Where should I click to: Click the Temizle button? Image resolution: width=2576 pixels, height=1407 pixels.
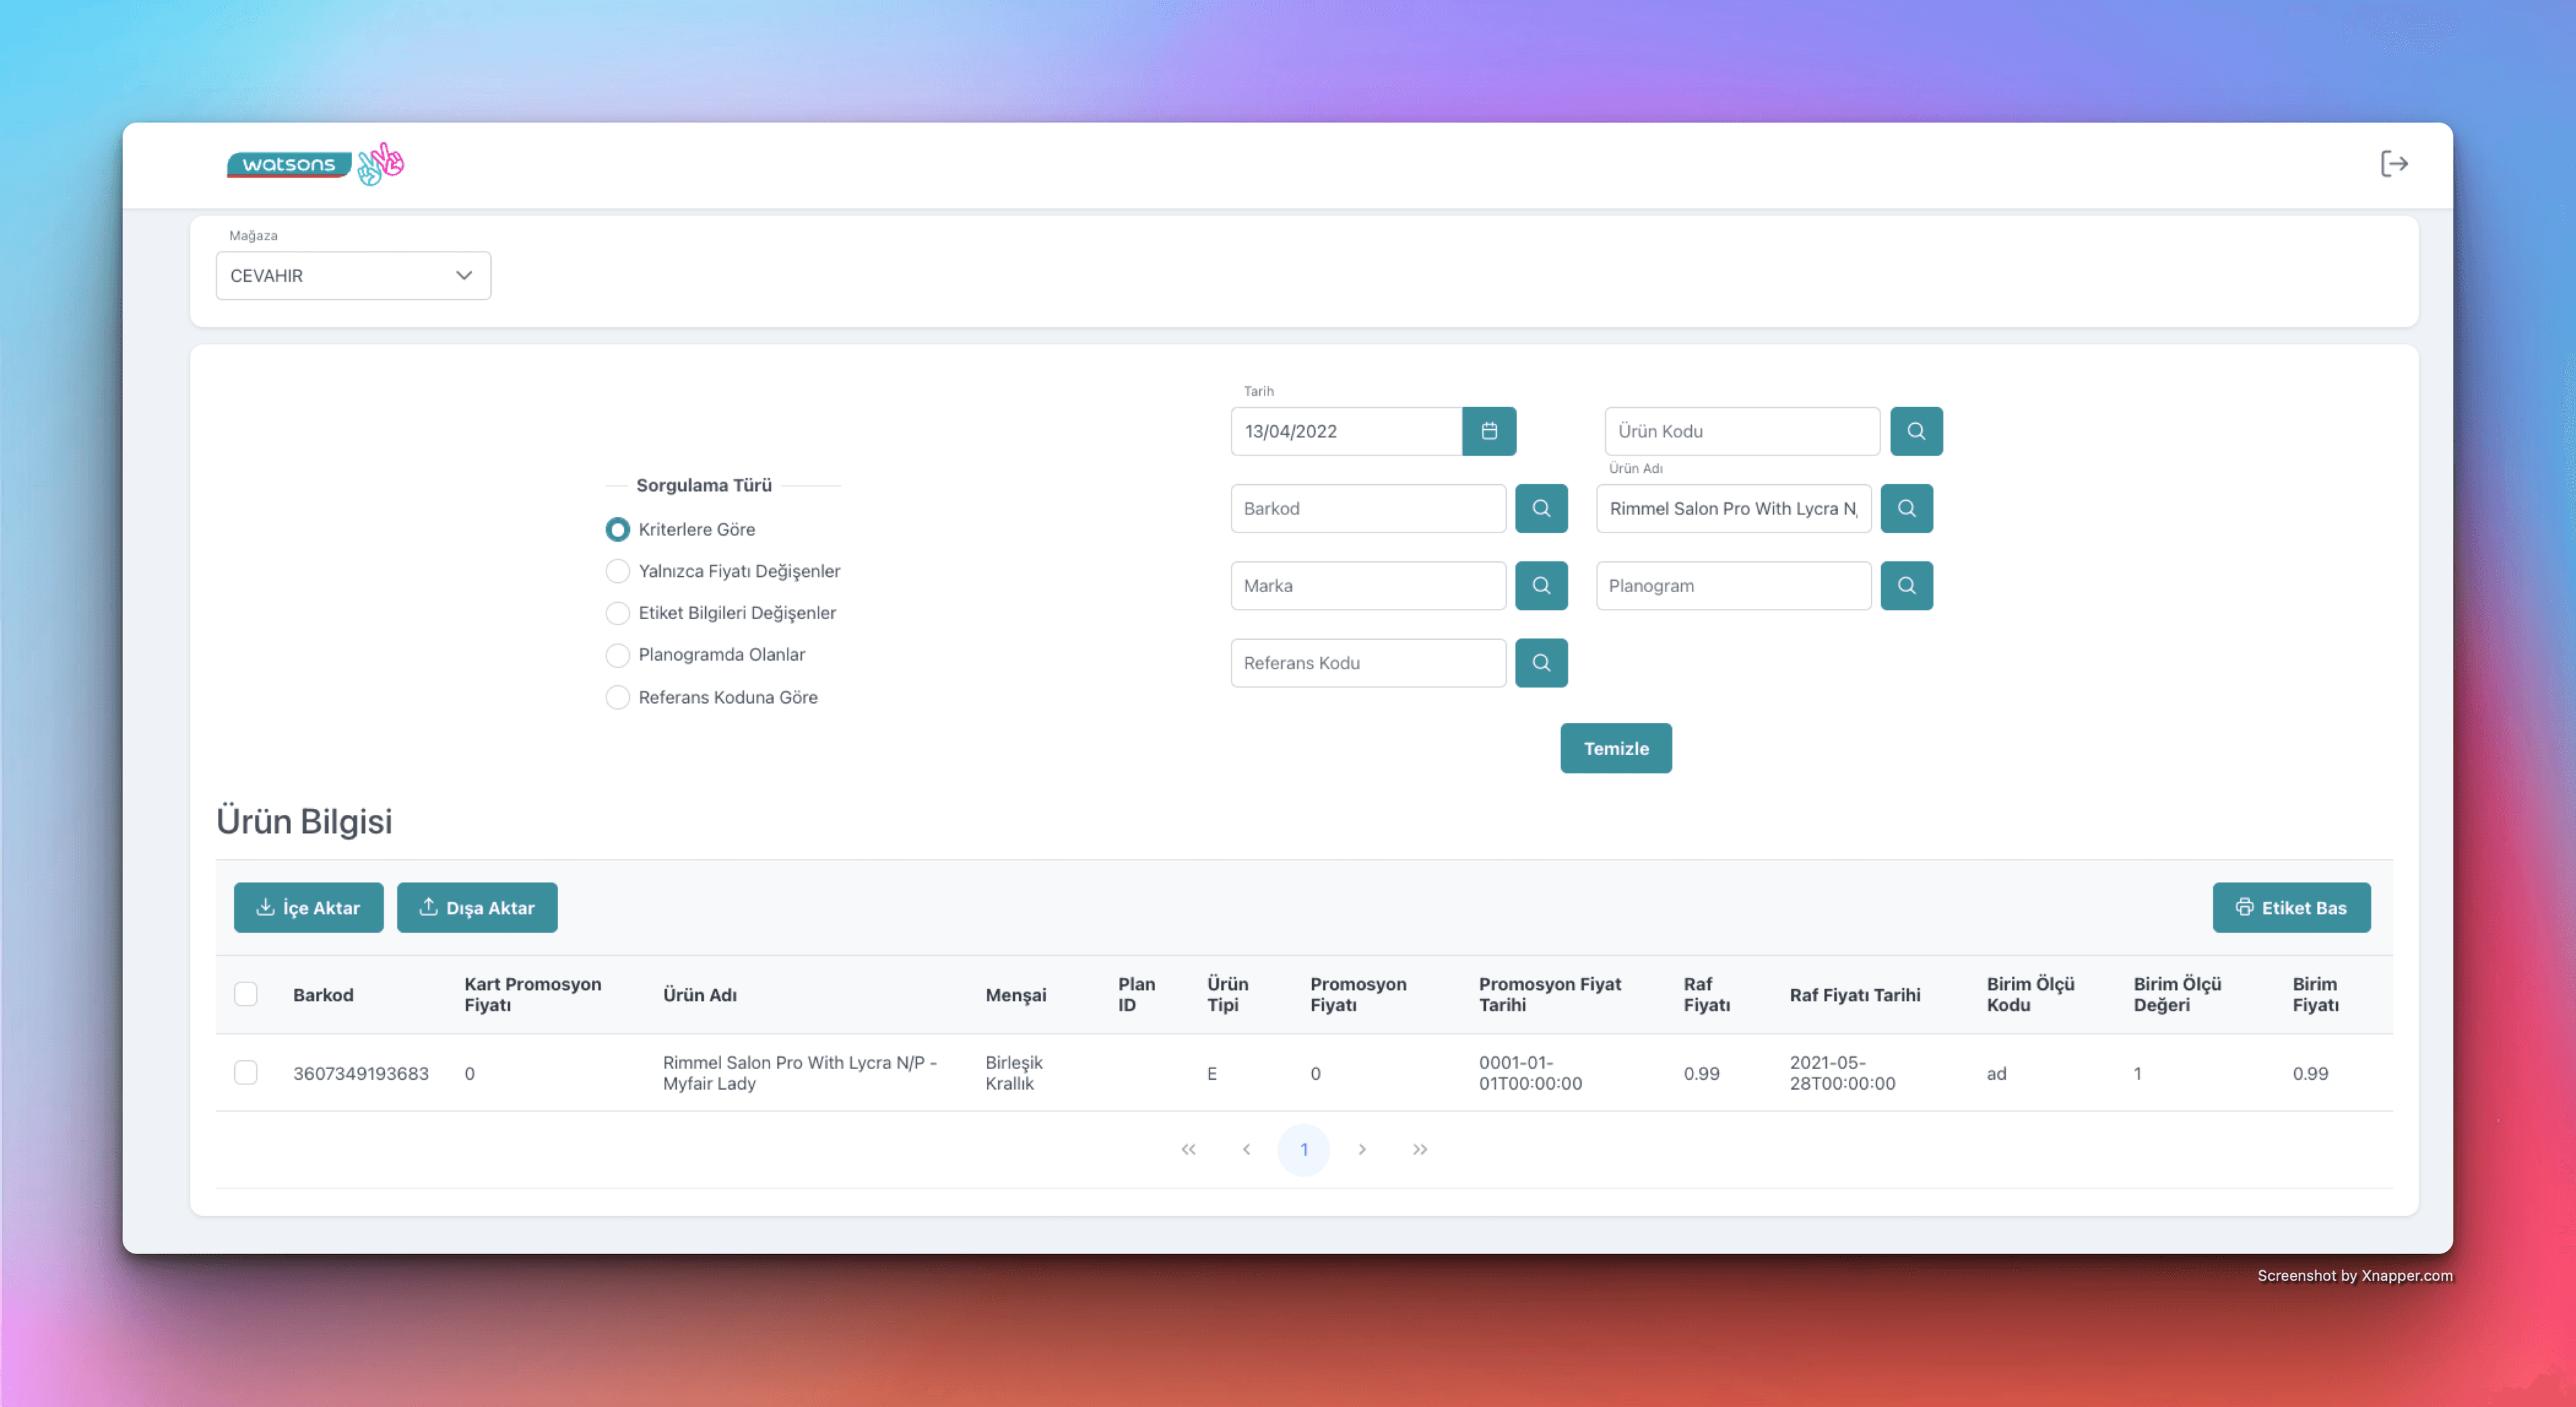pyautogui.click(x=1615, y=748)
